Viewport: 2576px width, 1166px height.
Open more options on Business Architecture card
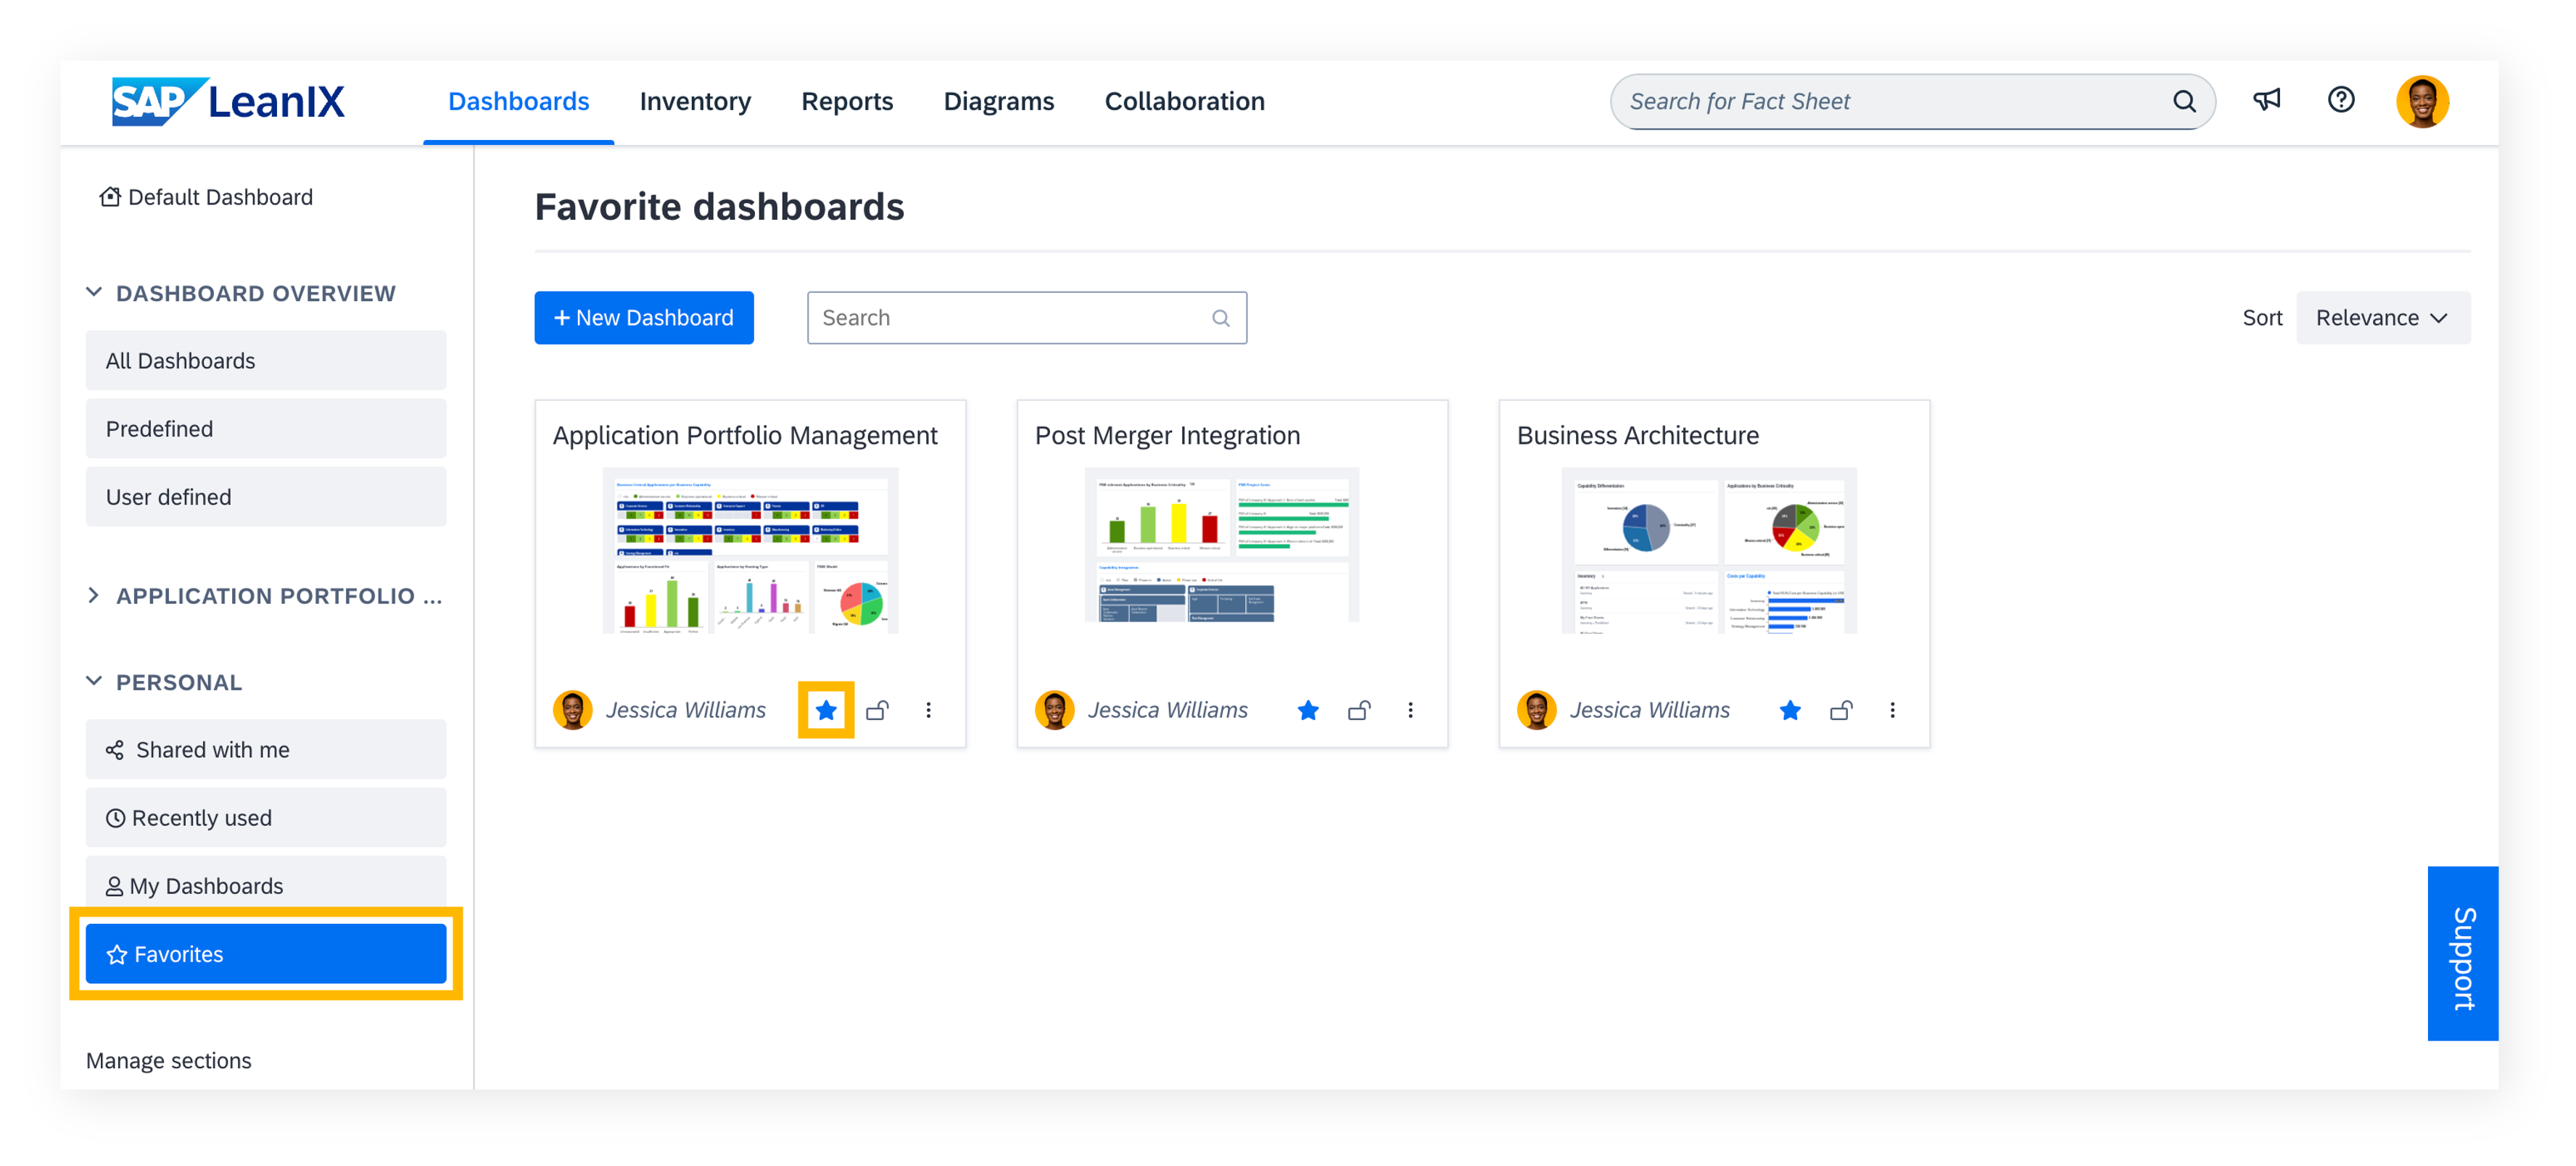pos(1892,710)
